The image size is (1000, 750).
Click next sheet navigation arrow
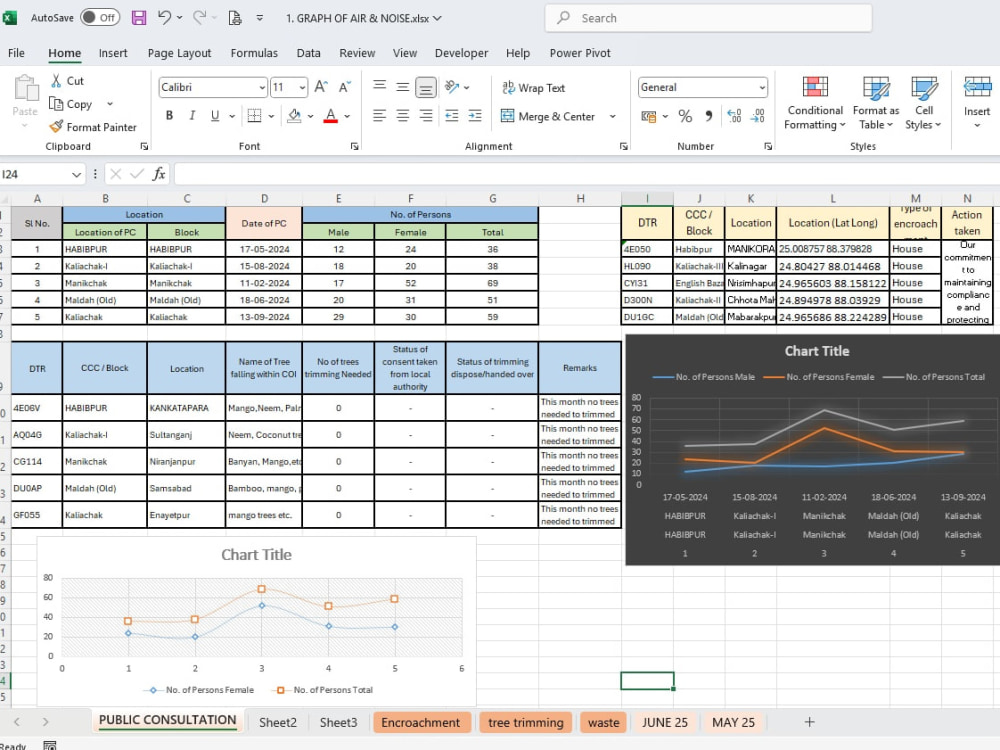tap(45, 722)
